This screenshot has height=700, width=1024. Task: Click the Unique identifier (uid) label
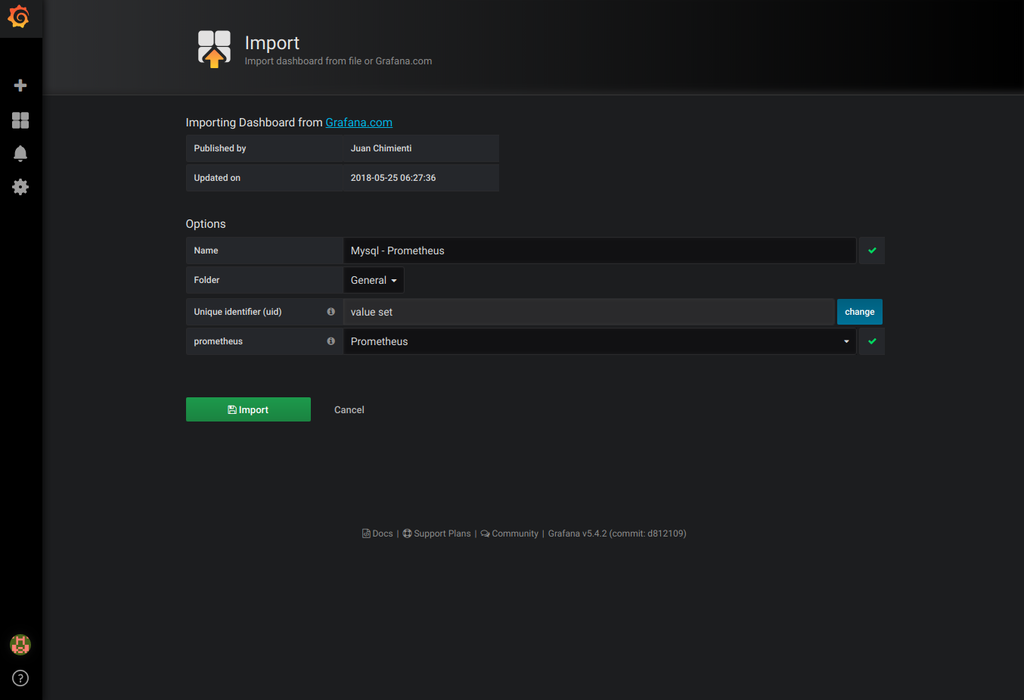[238, 312]
